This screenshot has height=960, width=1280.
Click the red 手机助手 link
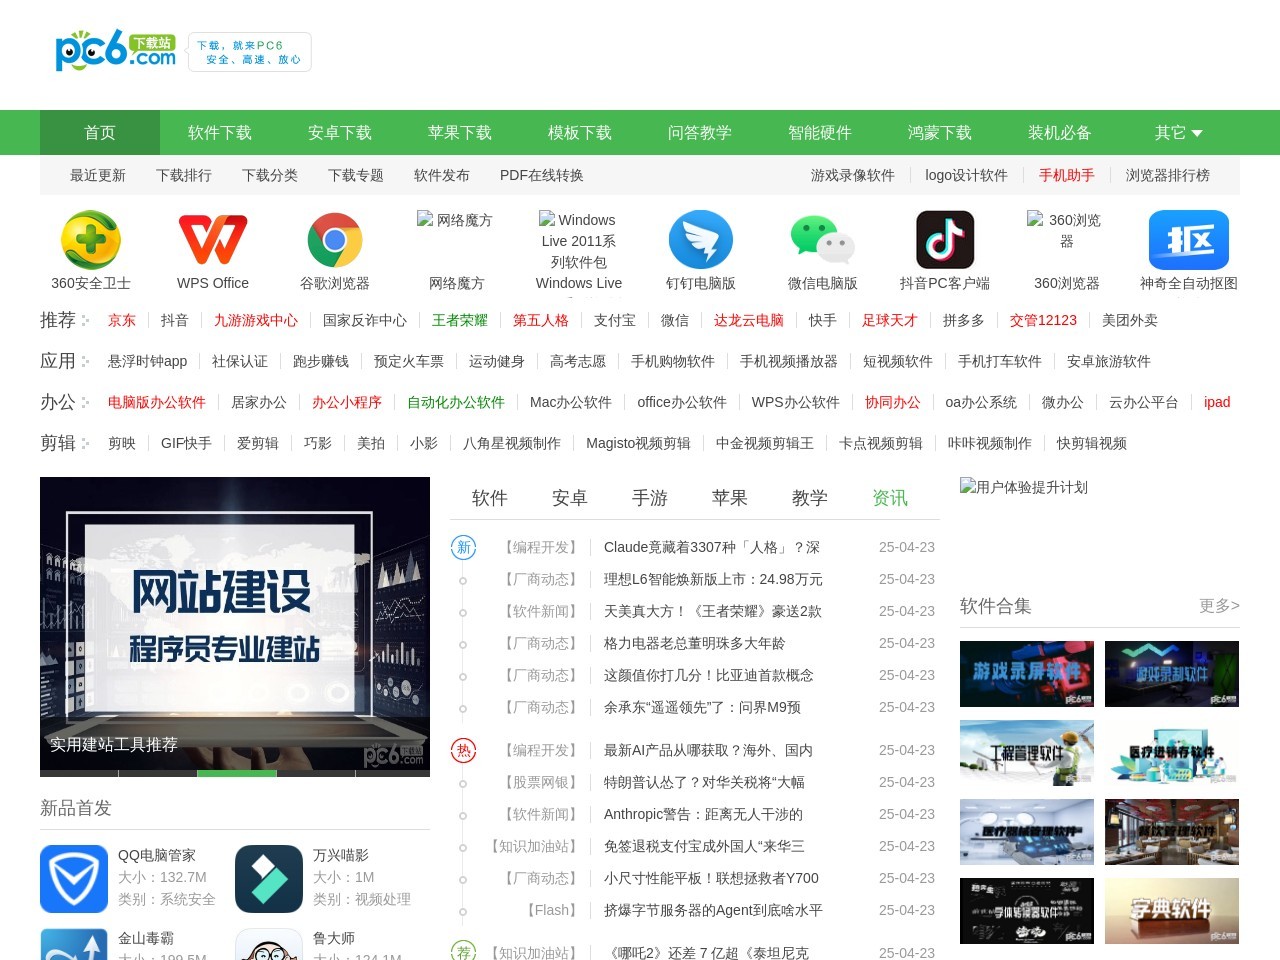(1067, 175)
